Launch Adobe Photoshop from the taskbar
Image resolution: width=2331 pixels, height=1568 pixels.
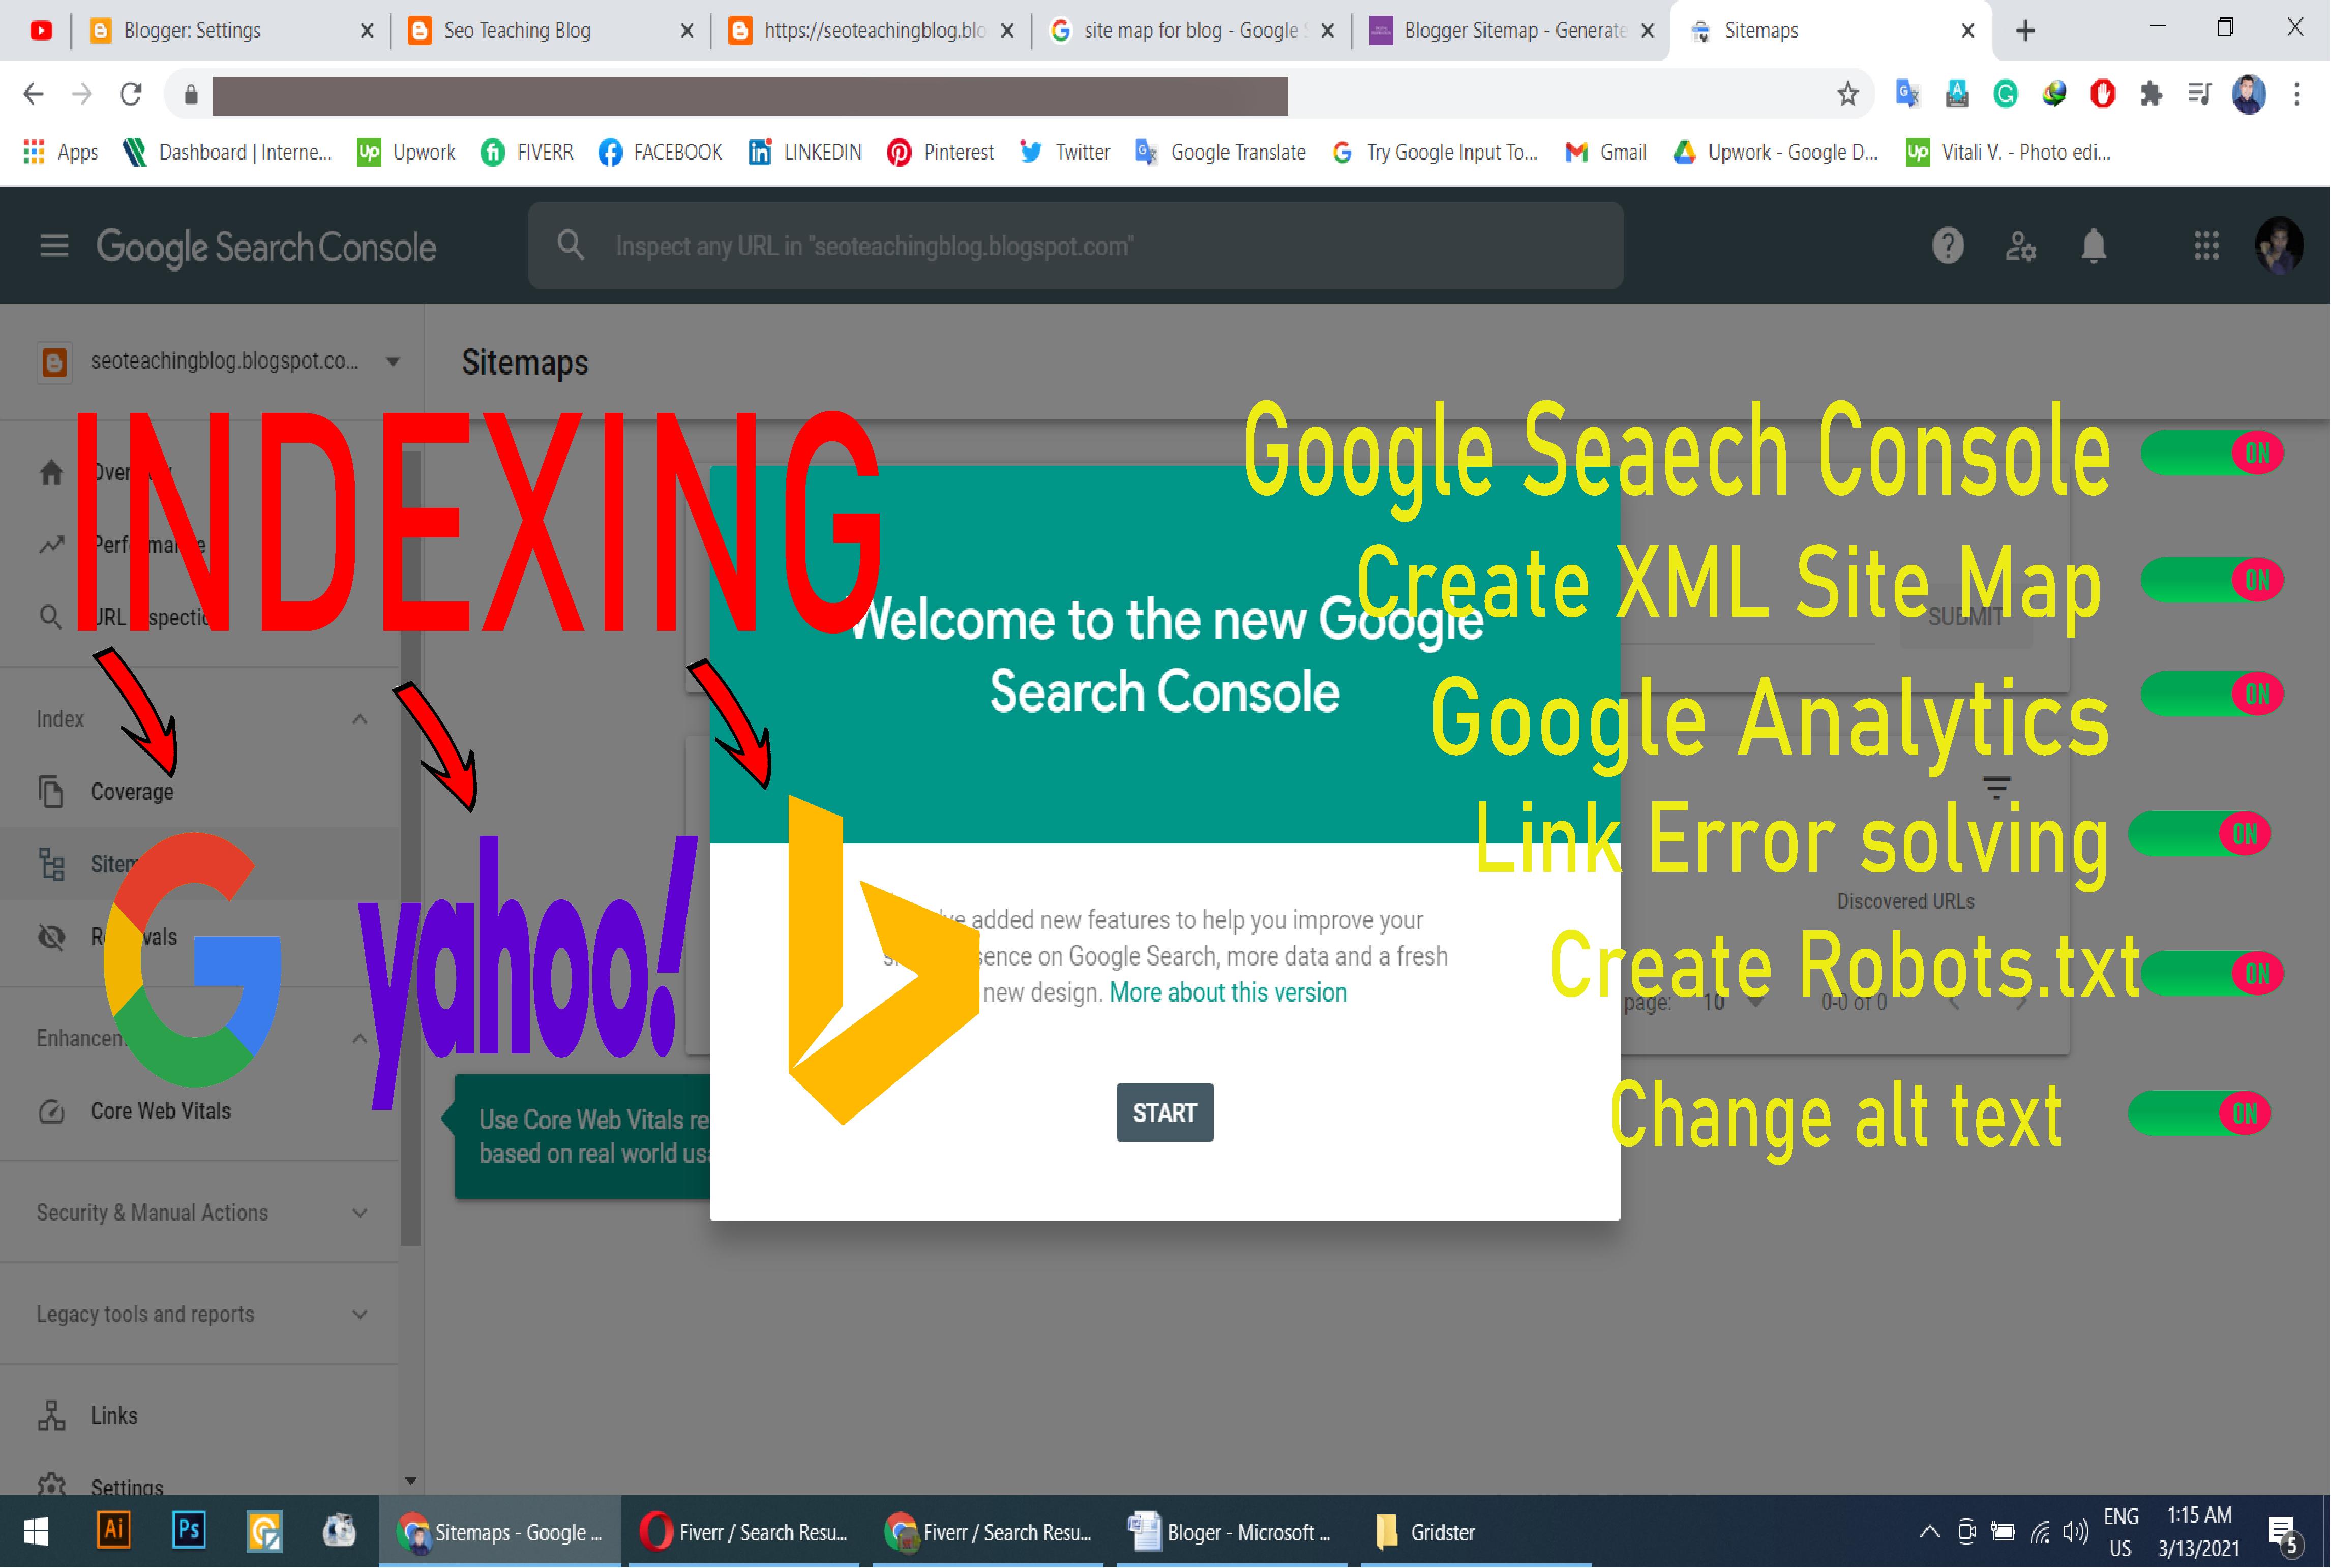[188, 1530]
